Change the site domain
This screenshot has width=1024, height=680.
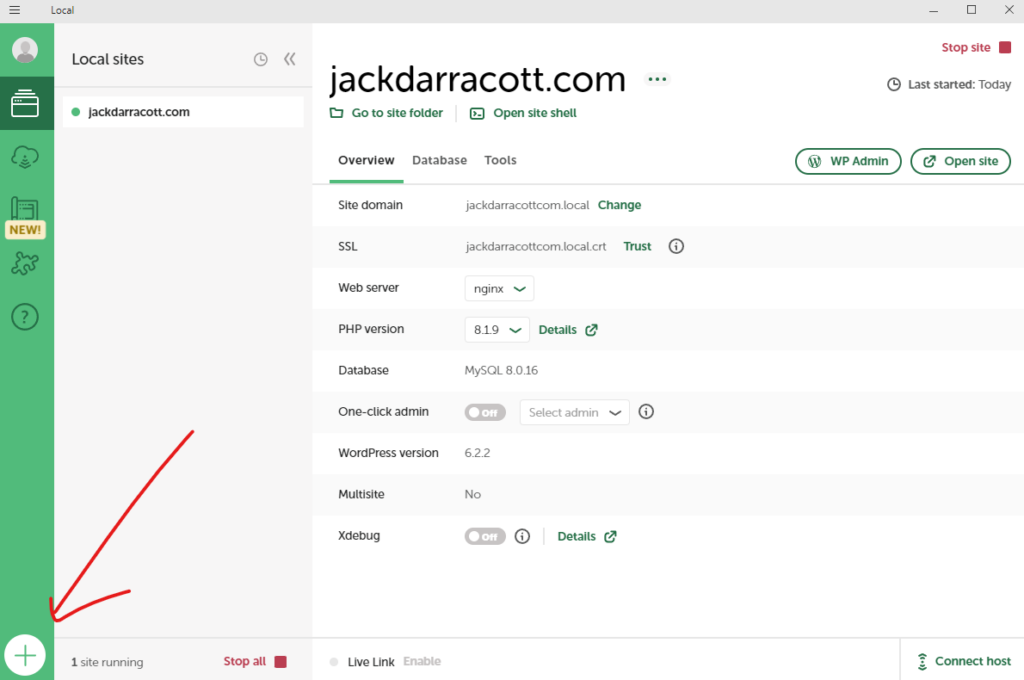tap(619, 205)
